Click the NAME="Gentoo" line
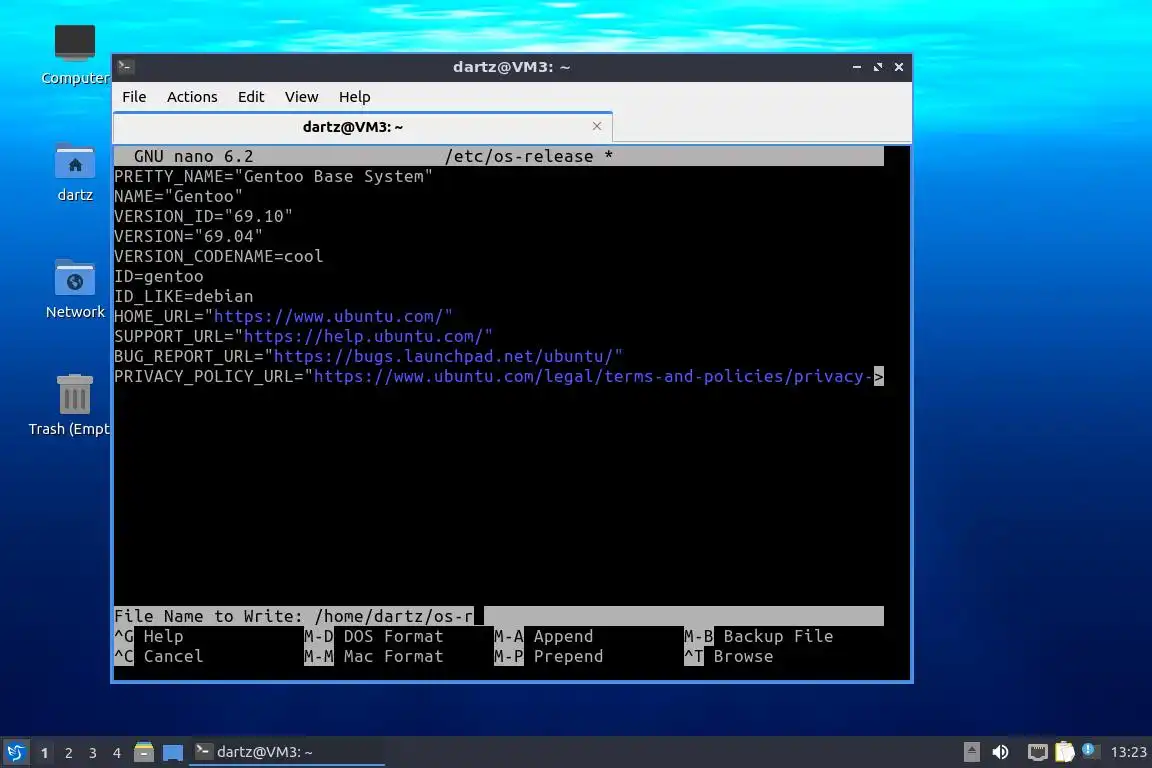The image size is (1152, 768). pos(179,196)
